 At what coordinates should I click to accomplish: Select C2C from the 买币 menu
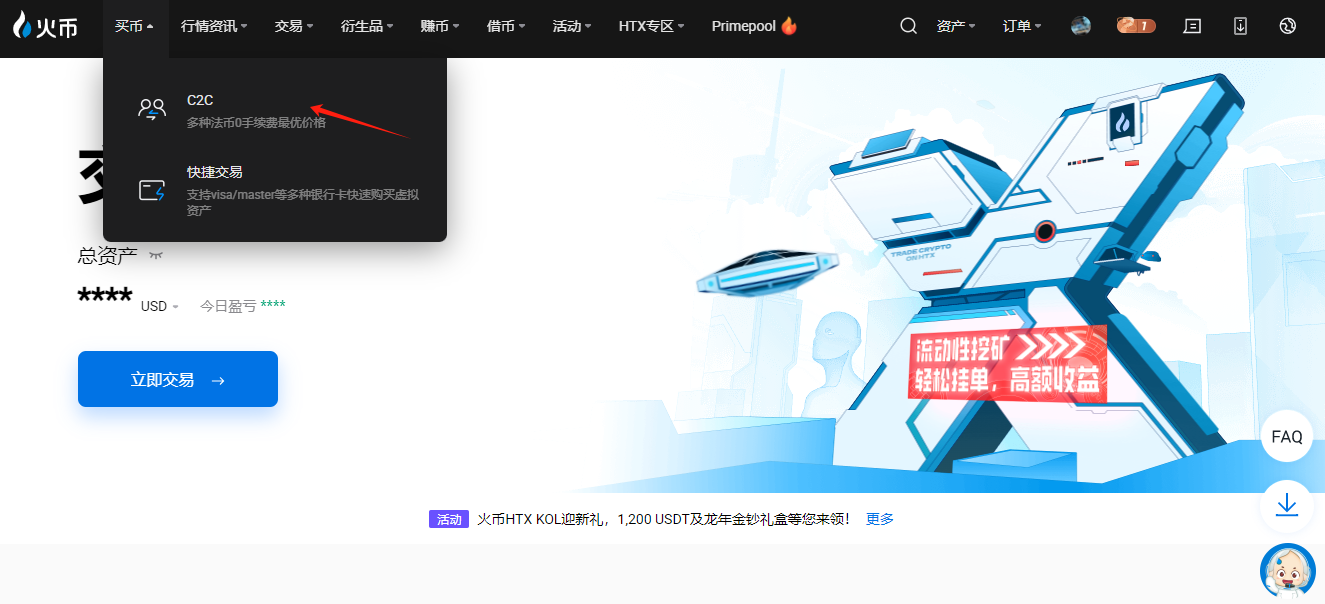tap(200, 101)
